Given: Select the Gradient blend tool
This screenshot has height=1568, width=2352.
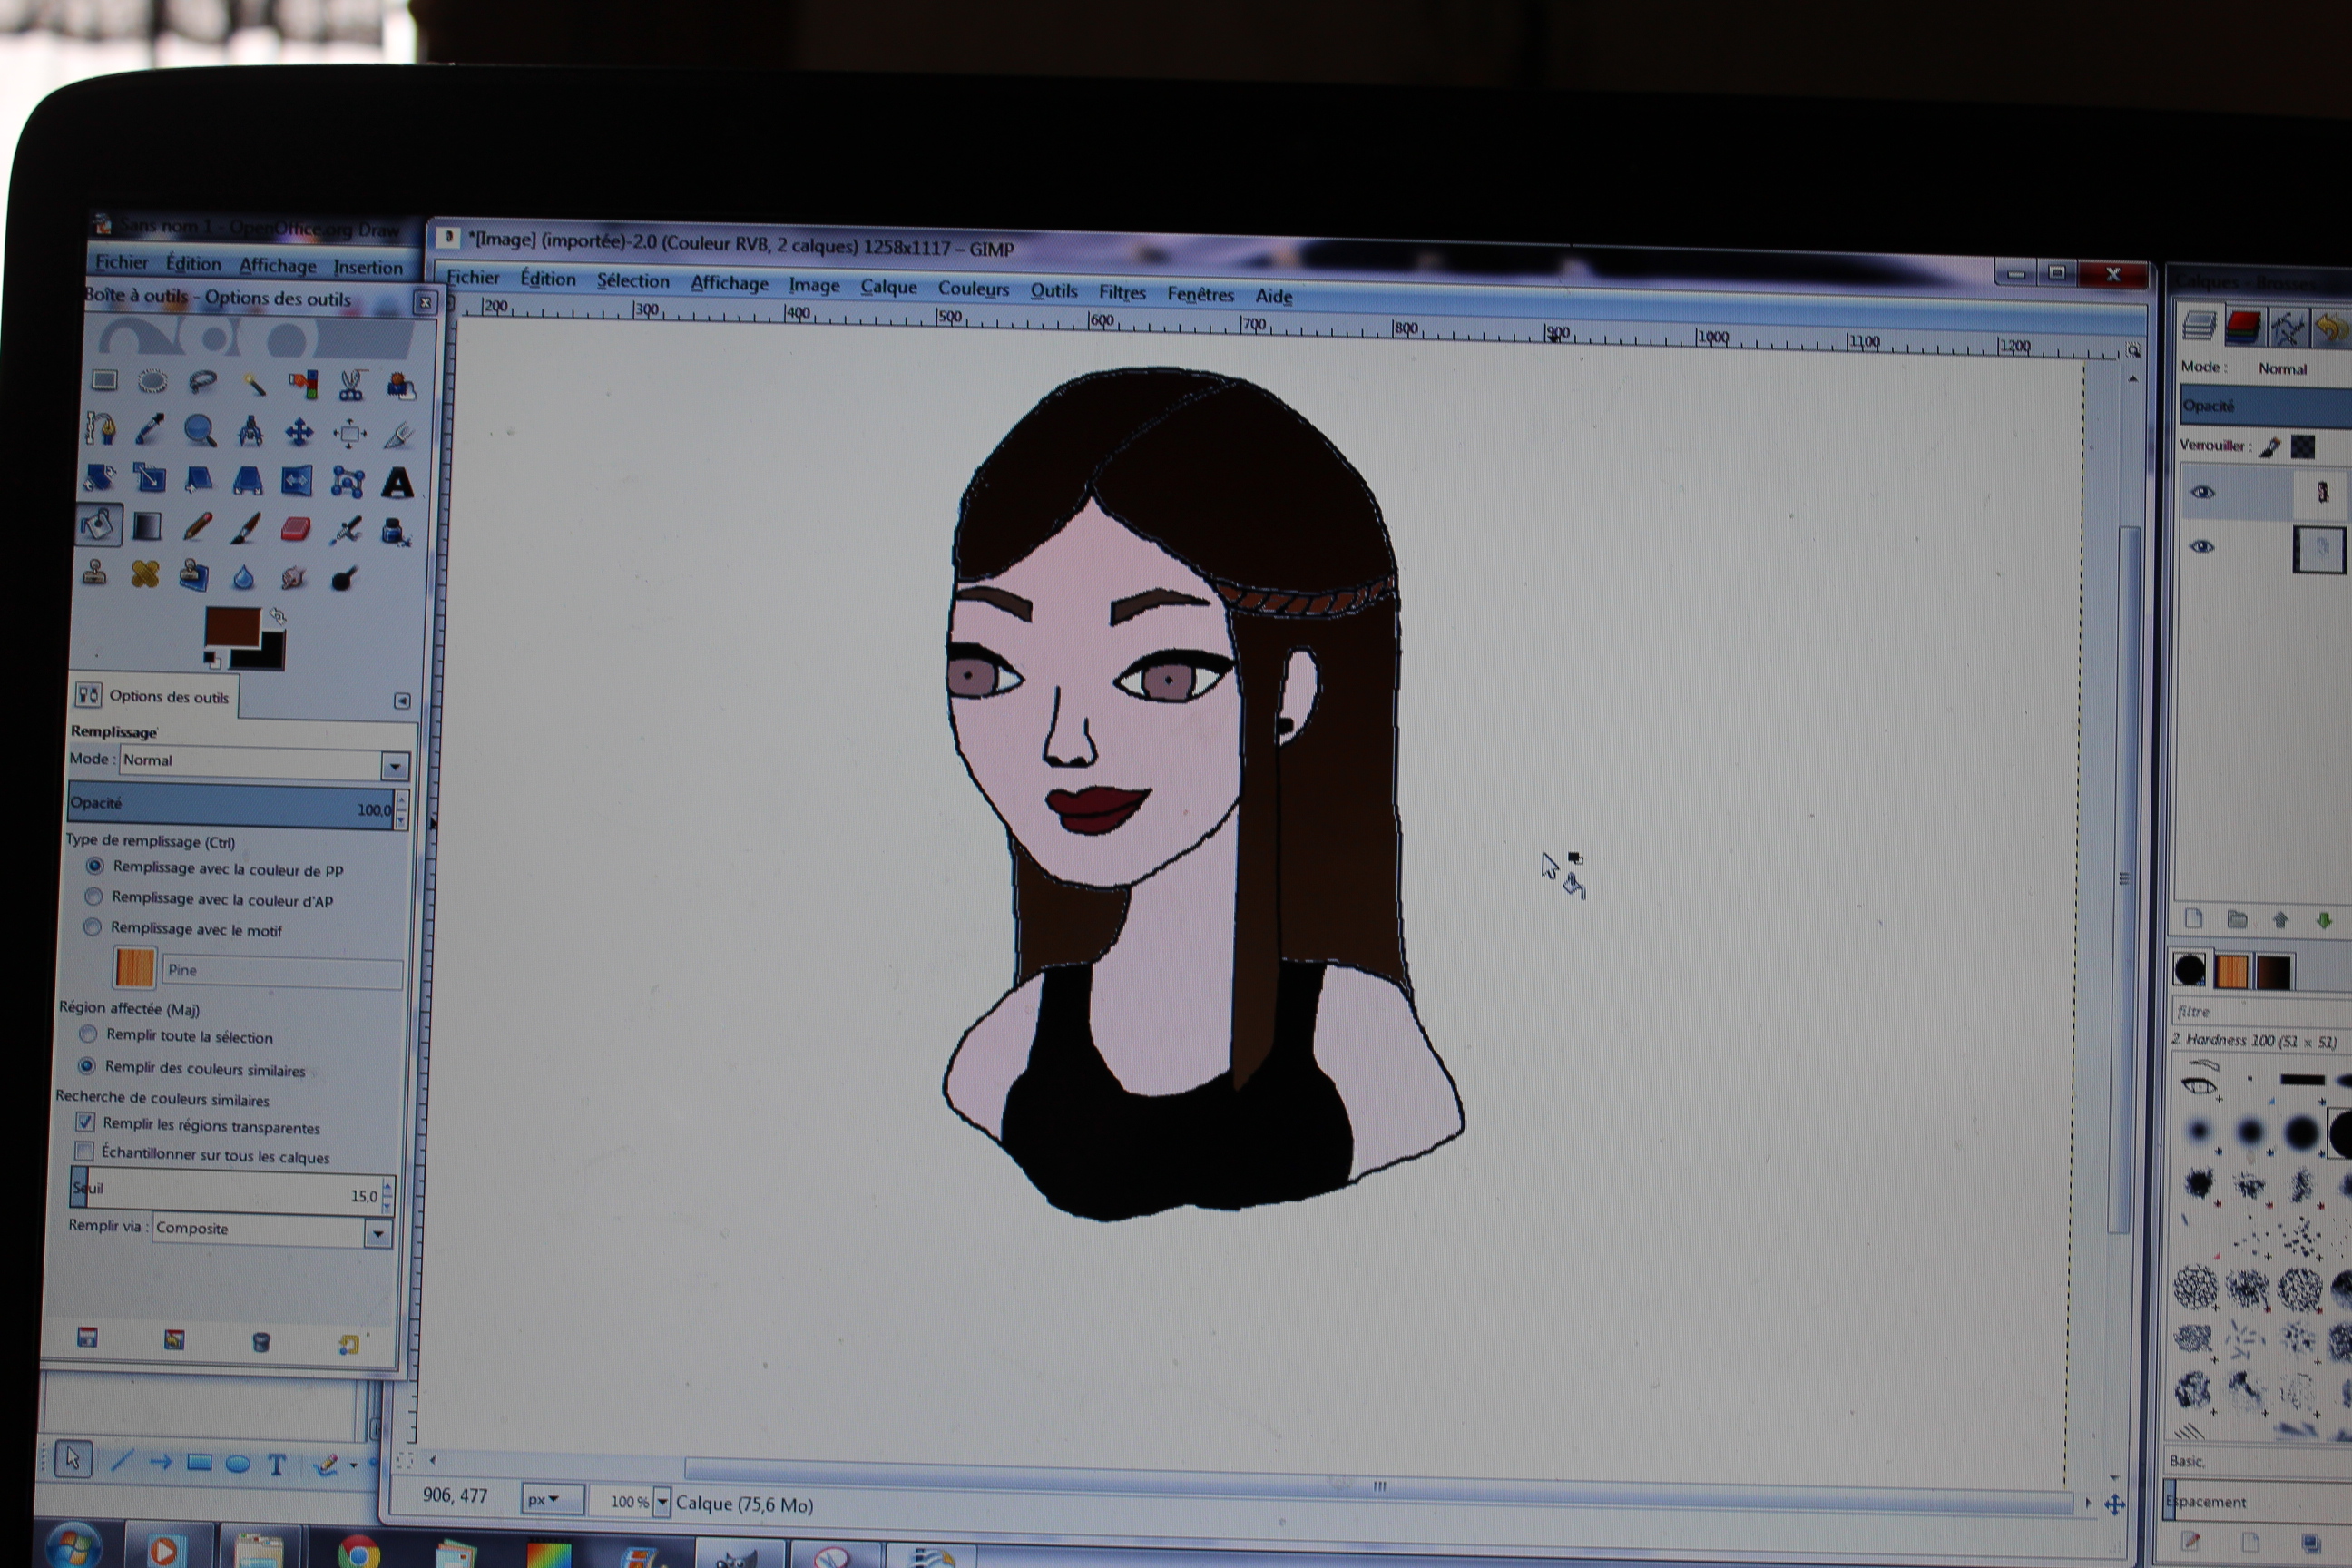Looking at the screenshot, I should (147, 526).
